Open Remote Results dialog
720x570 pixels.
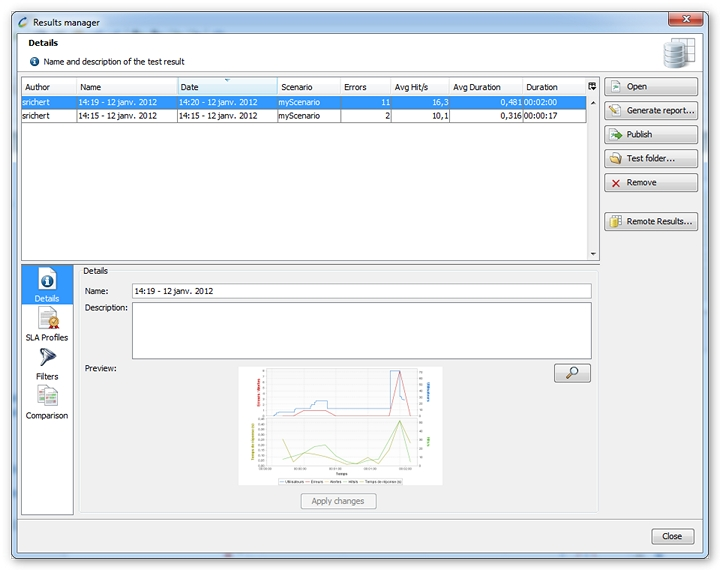pos(651,221)
